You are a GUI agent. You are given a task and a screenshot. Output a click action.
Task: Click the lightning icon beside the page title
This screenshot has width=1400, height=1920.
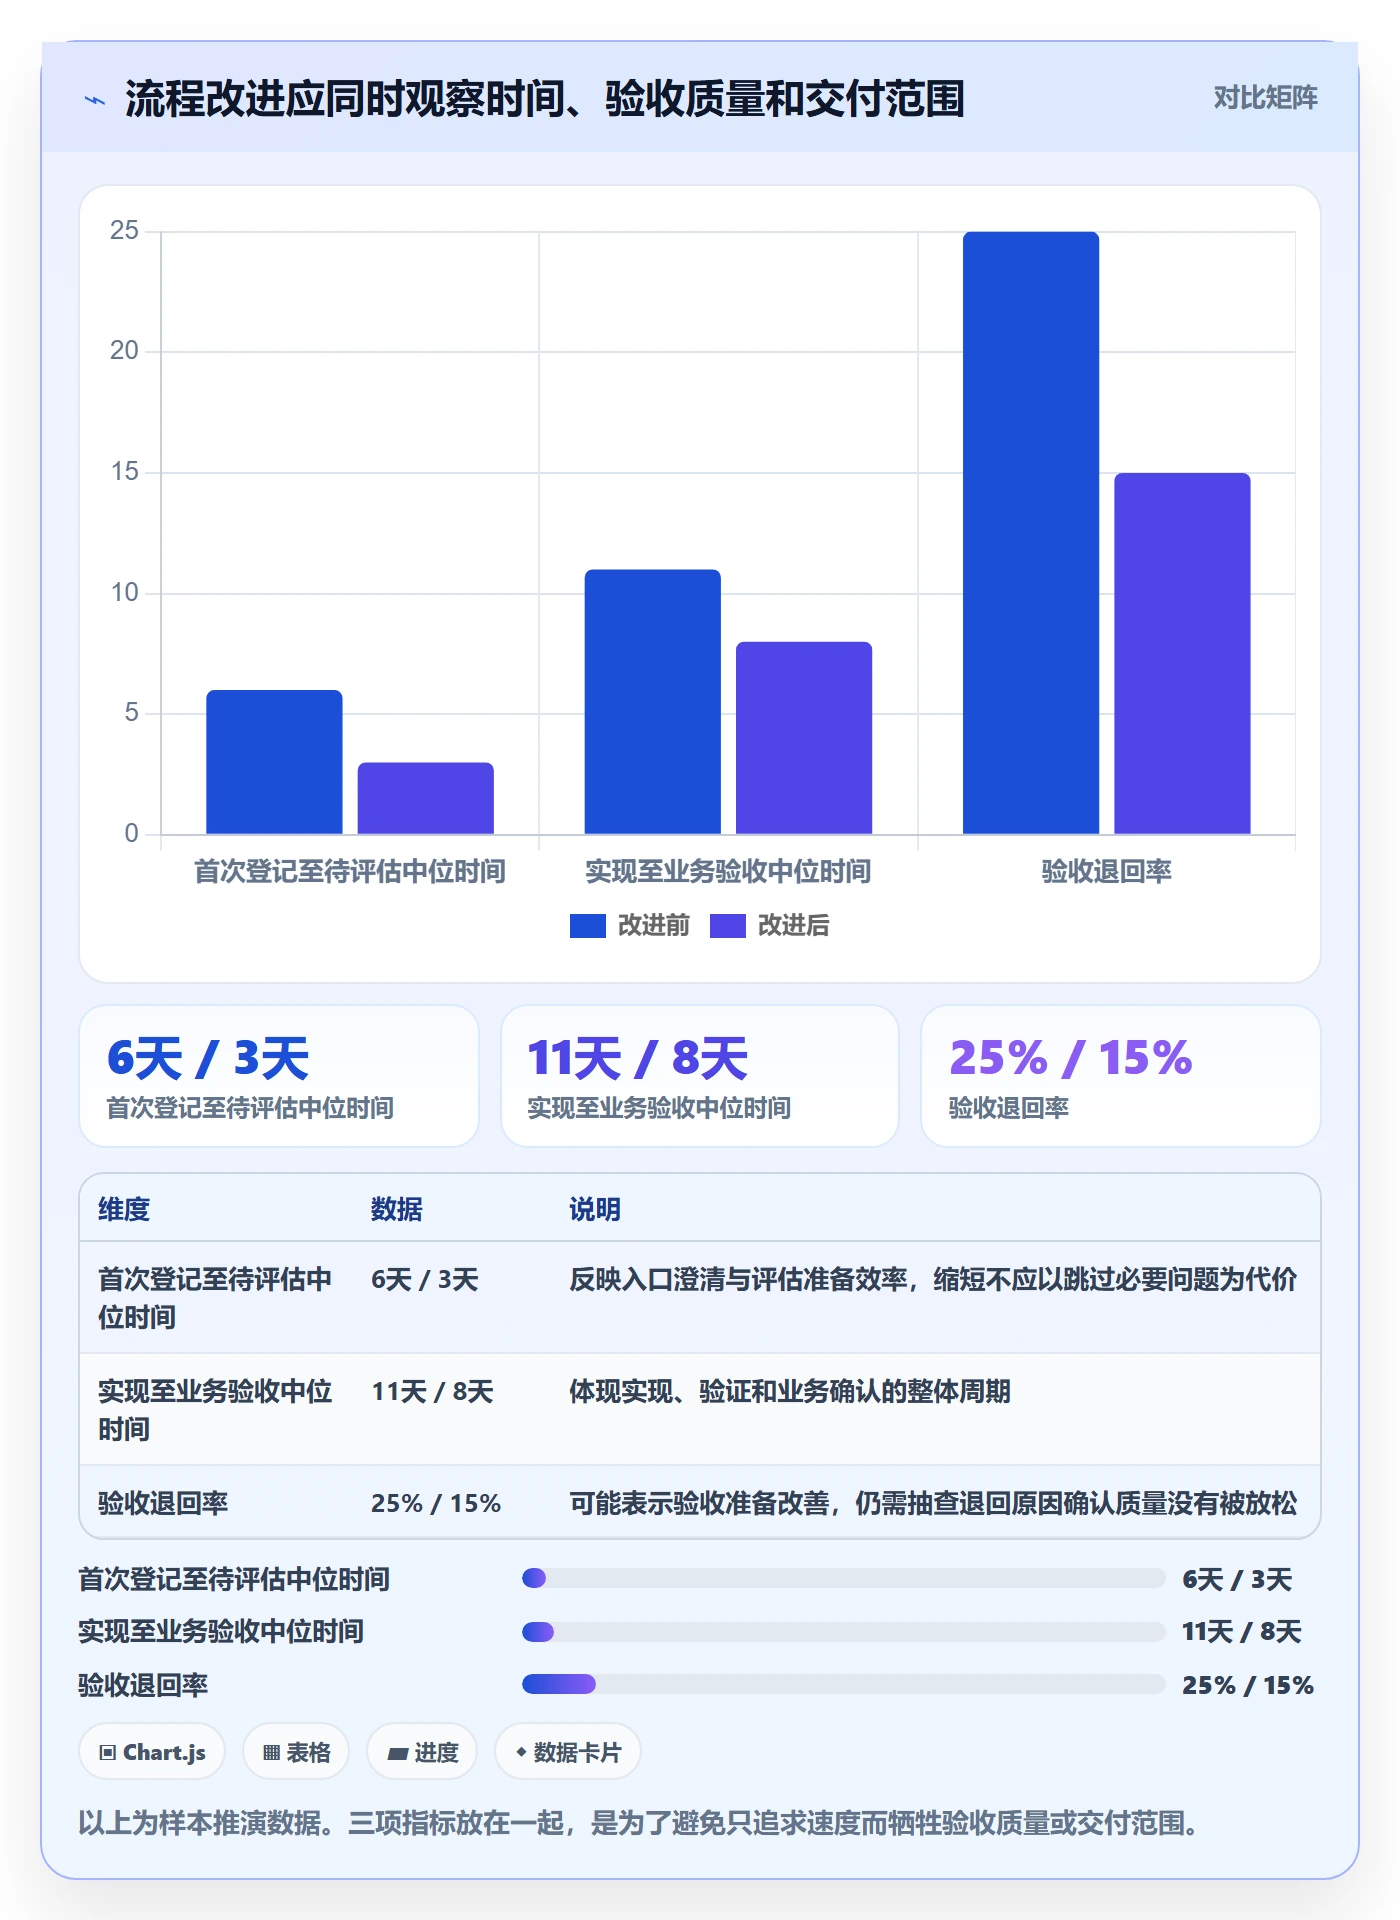(95, 100)
